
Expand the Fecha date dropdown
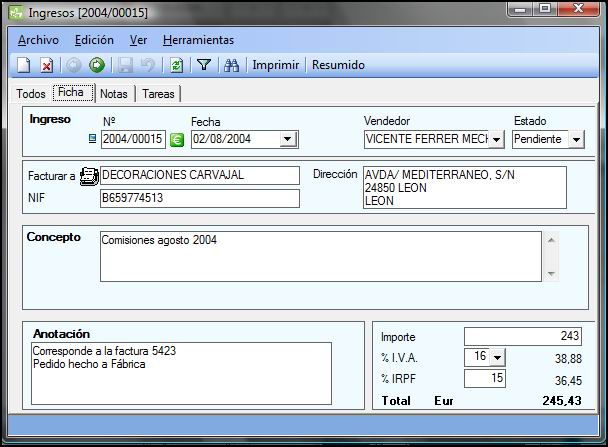point(288,139)
